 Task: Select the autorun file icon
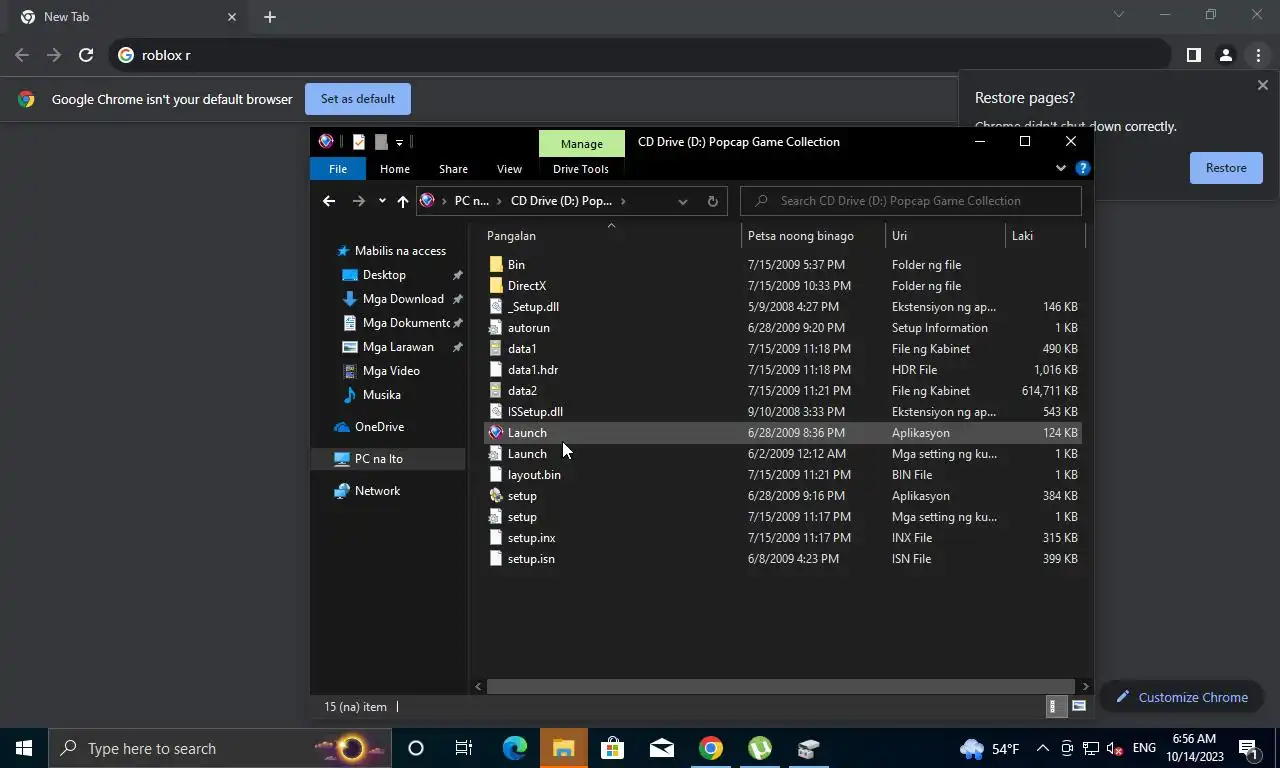(496, 328)
